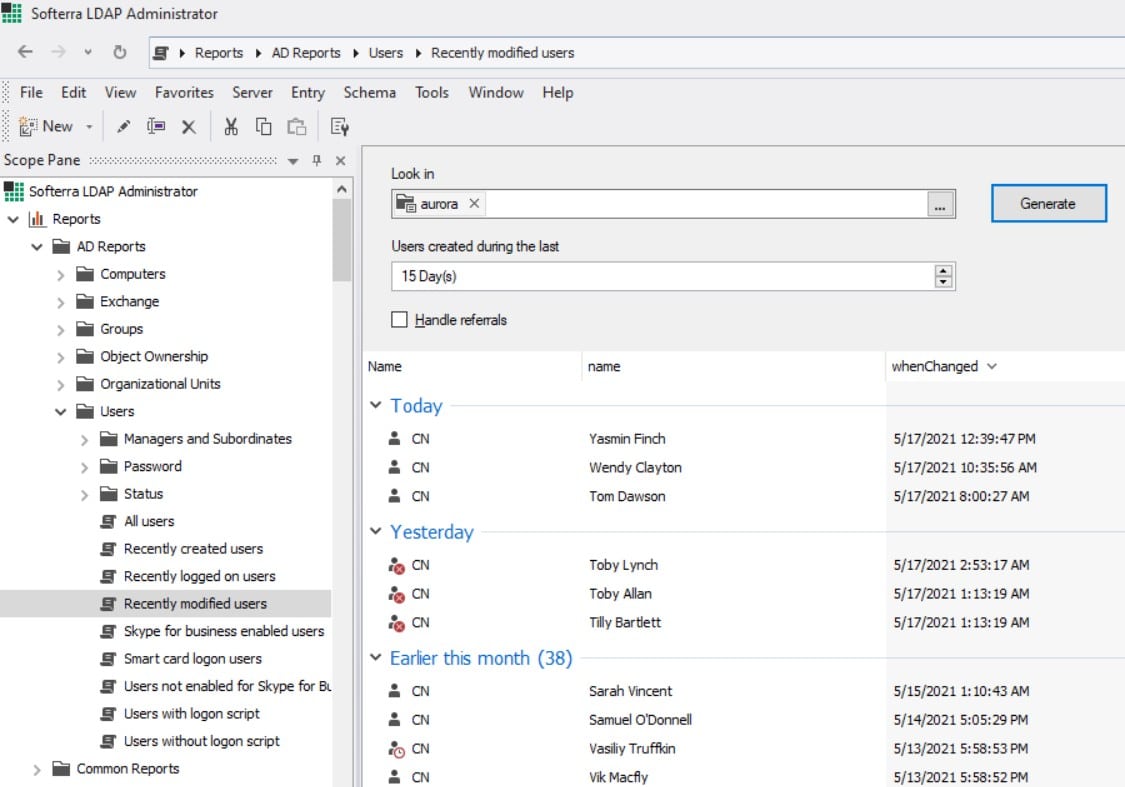The width and height of the screenshot is (1125, 787).
Task: Click the Look in browse ellipsis button
Action: pos(940,205)
